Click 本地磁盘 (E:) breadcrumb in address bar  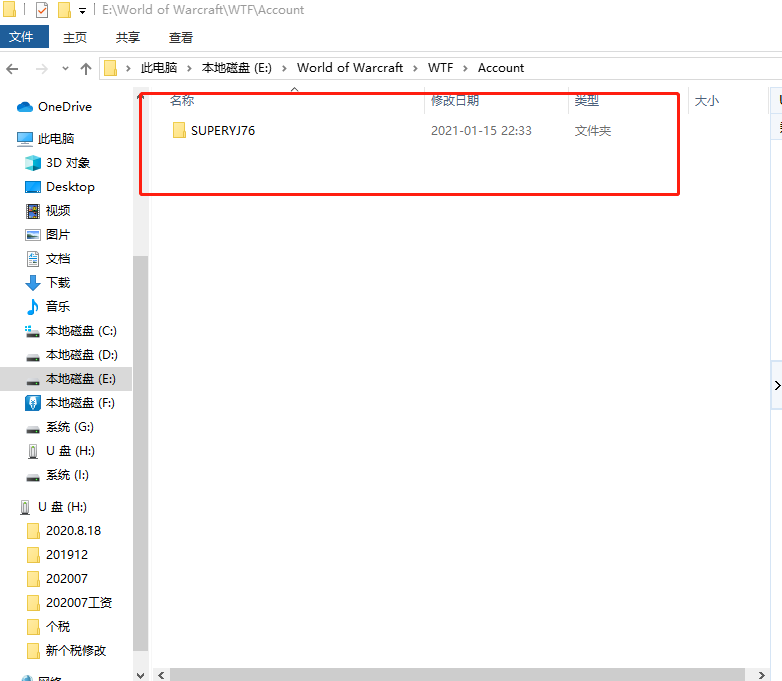point(236,68)
